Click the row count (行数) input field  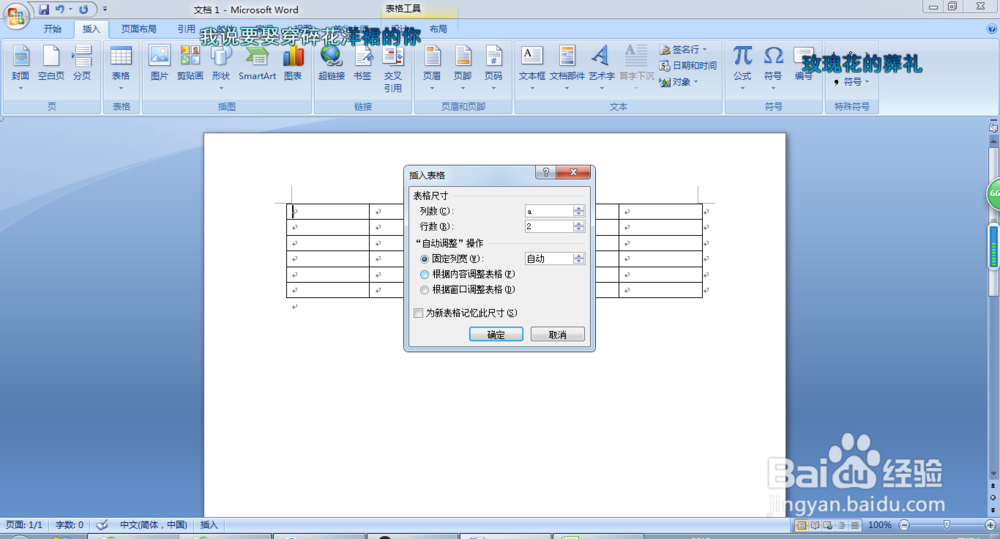point(548,226)
